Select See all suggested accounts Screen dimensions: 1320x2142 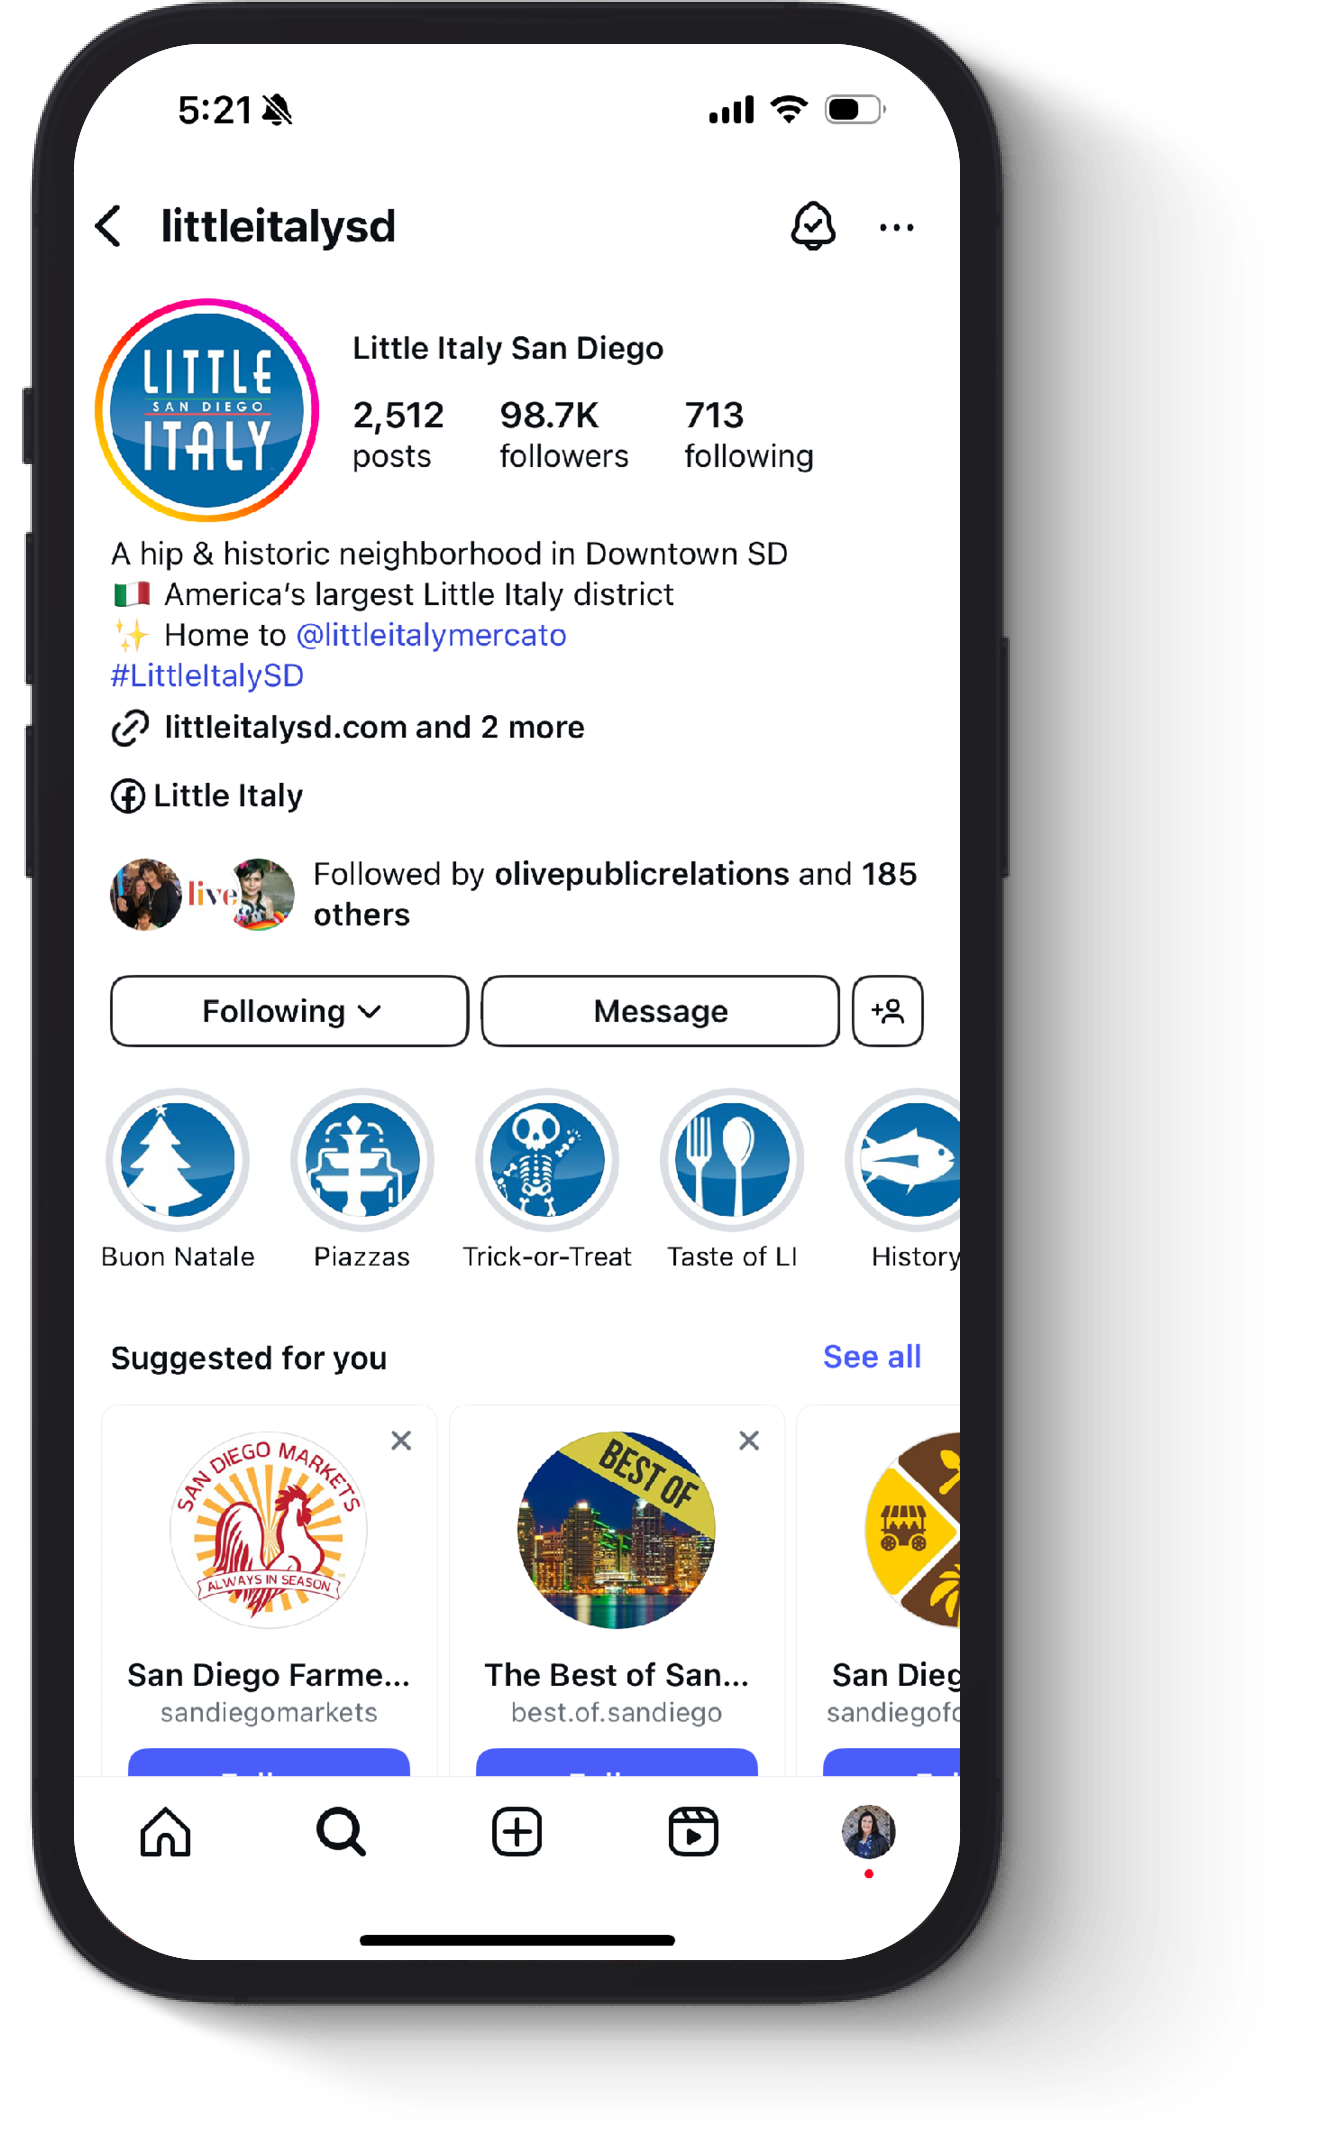click(x=872, y=1357)
